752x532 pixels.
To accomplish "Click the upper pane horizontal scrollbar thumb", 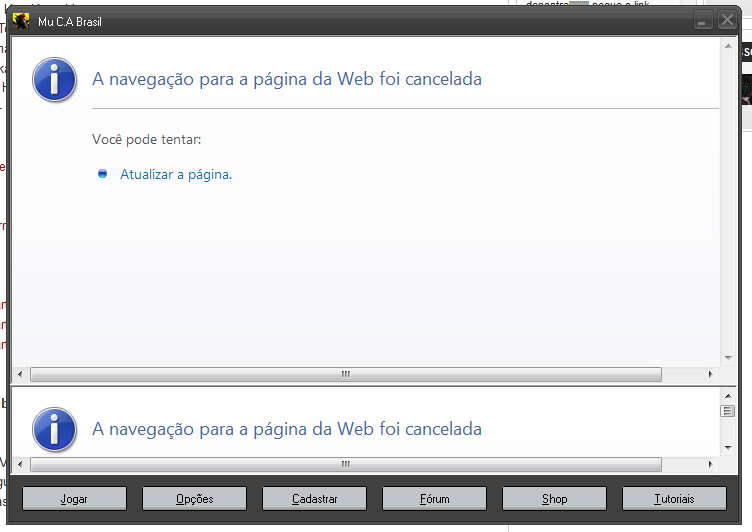I will [x=345, y=375].
